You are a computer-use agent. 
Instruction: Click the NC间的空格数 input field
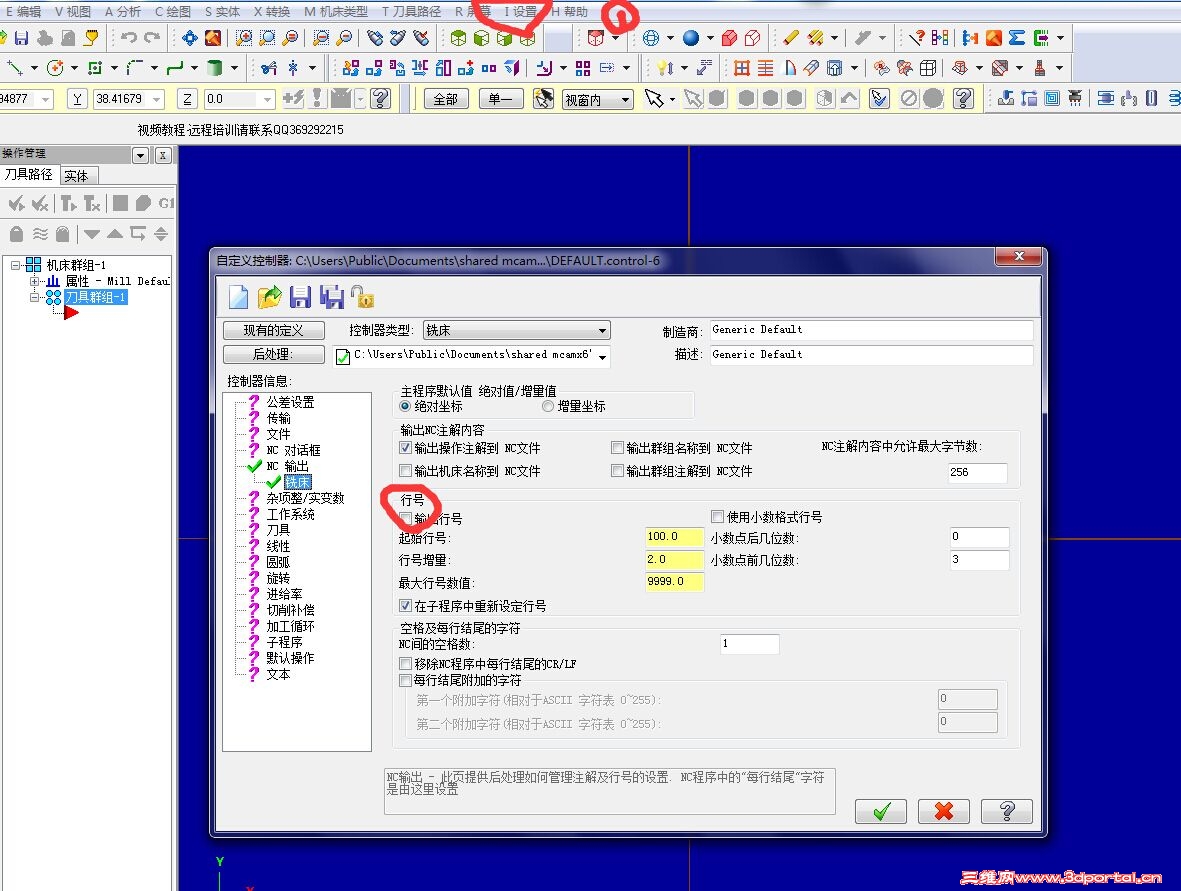[749, 644]
